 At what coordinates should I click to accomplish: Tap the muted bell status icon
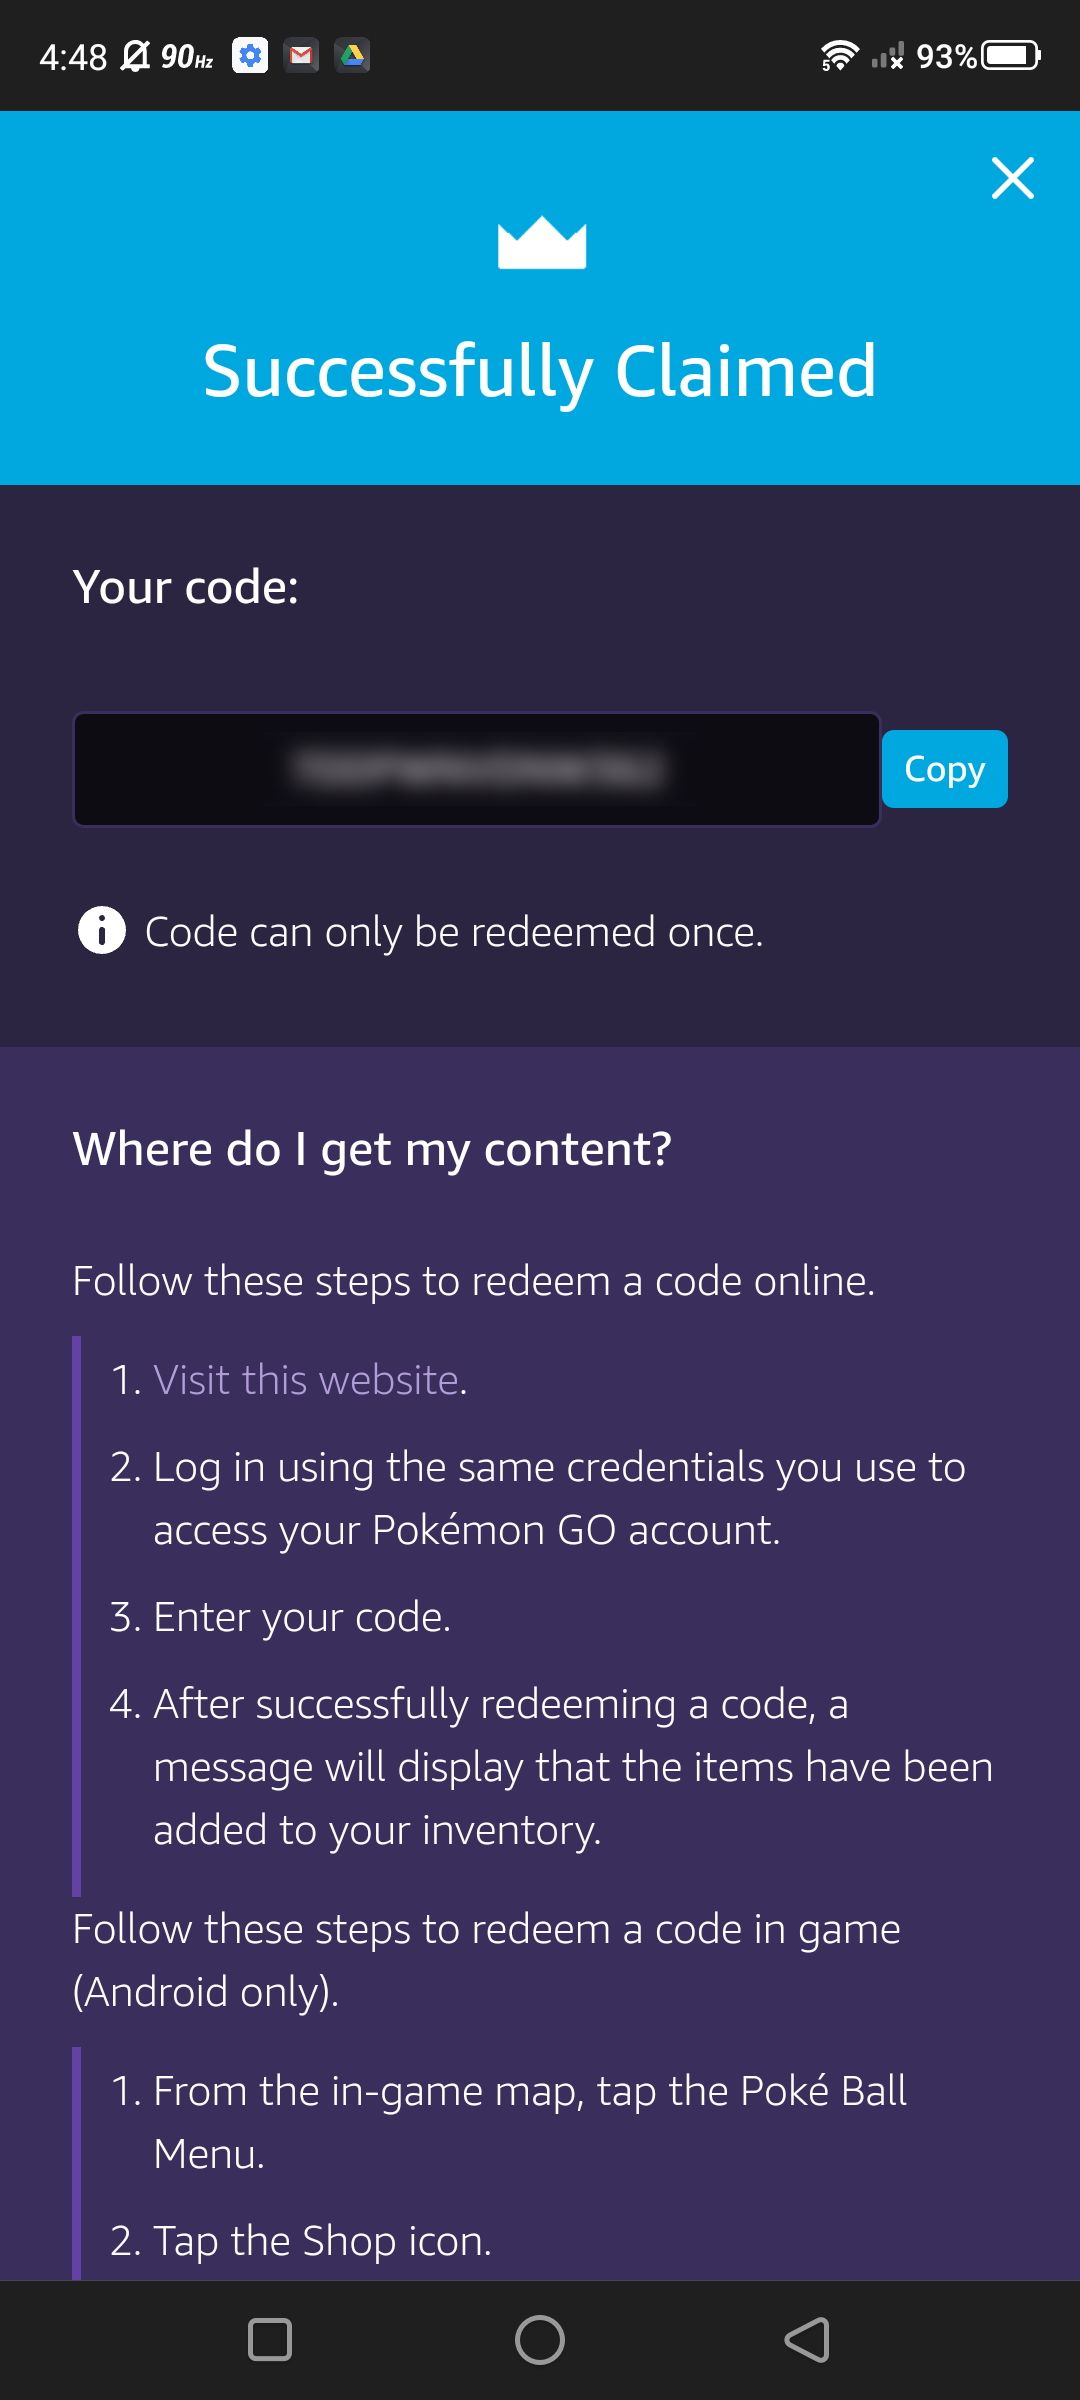click(135, 56)
